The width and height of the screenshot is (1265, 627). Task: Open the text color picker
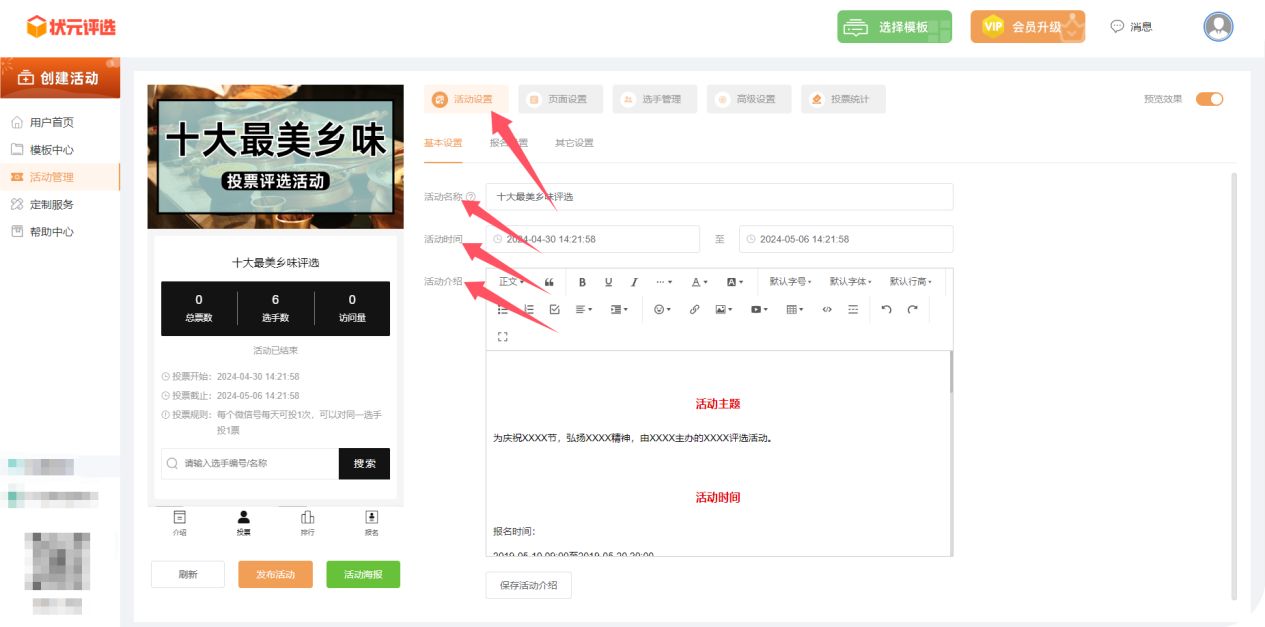pos(700,282)
